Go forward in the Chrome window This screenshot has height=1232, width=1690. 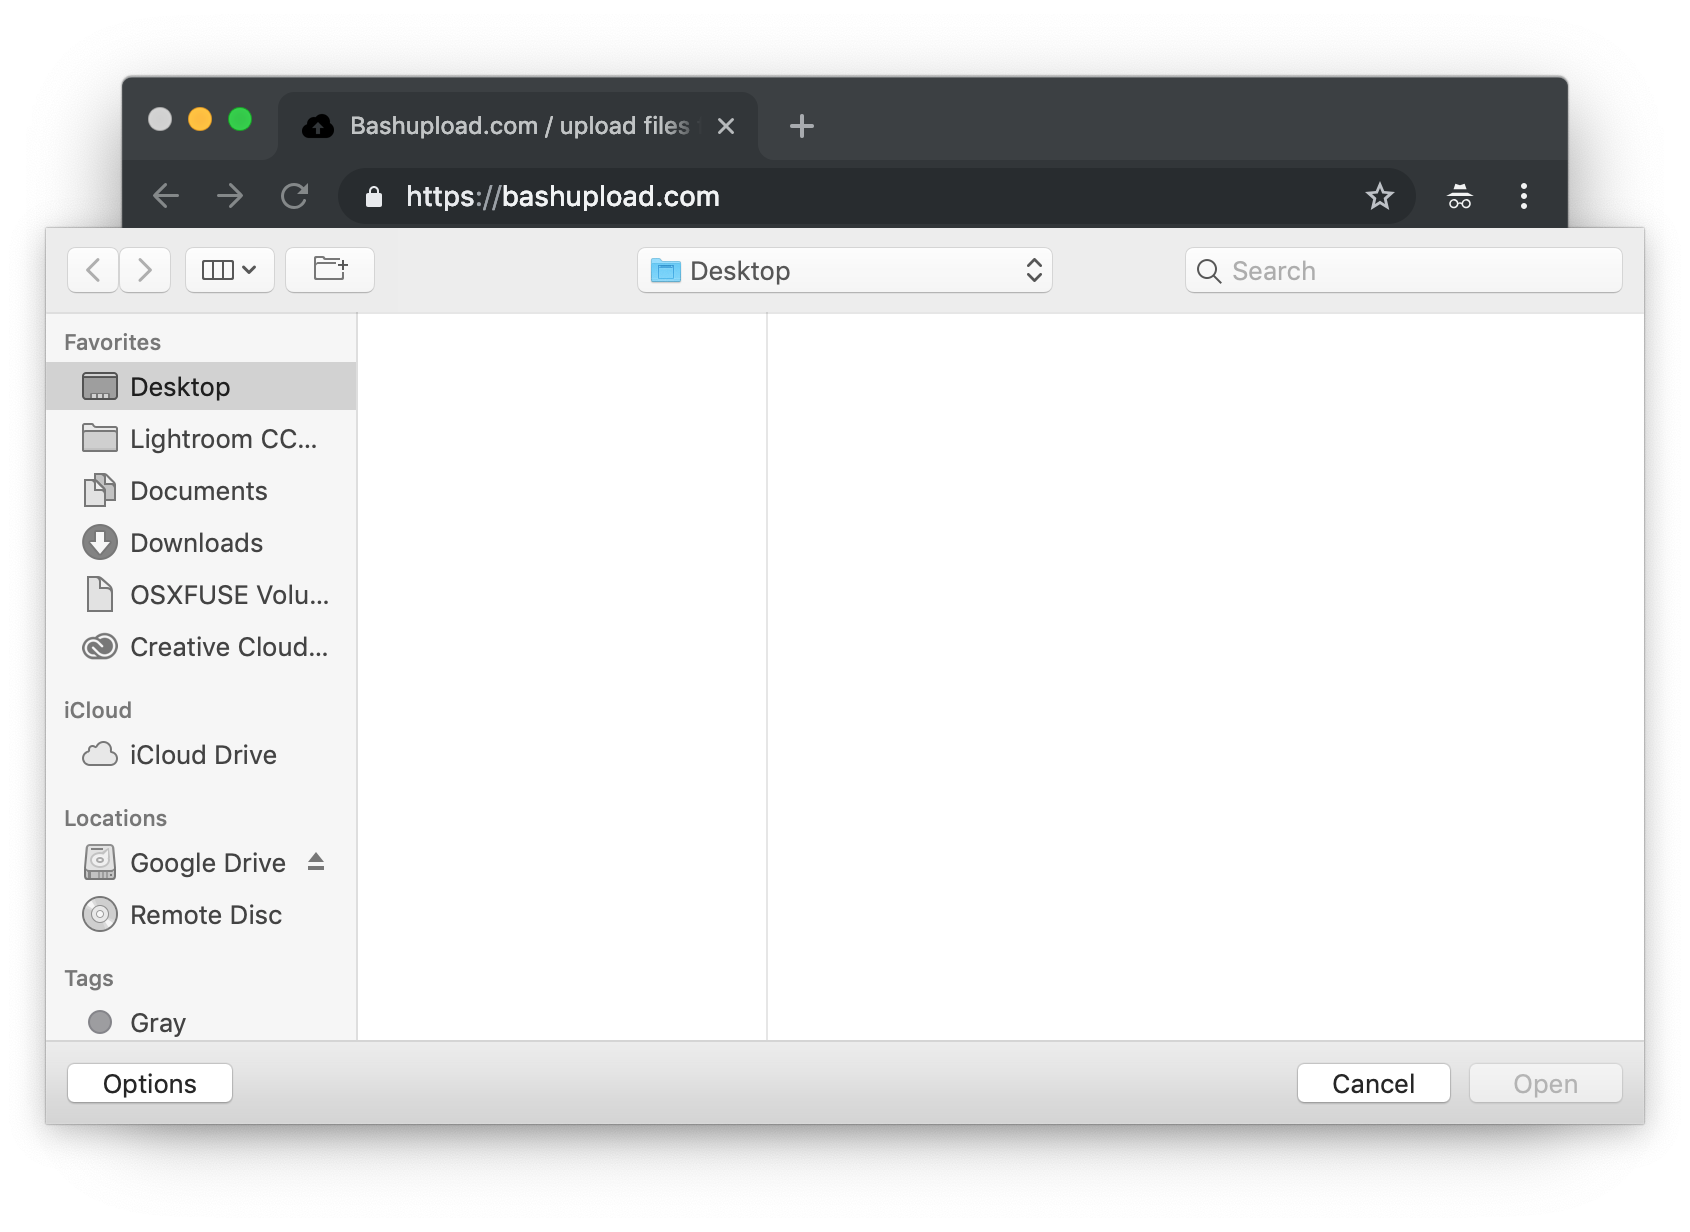coord(230,196)
